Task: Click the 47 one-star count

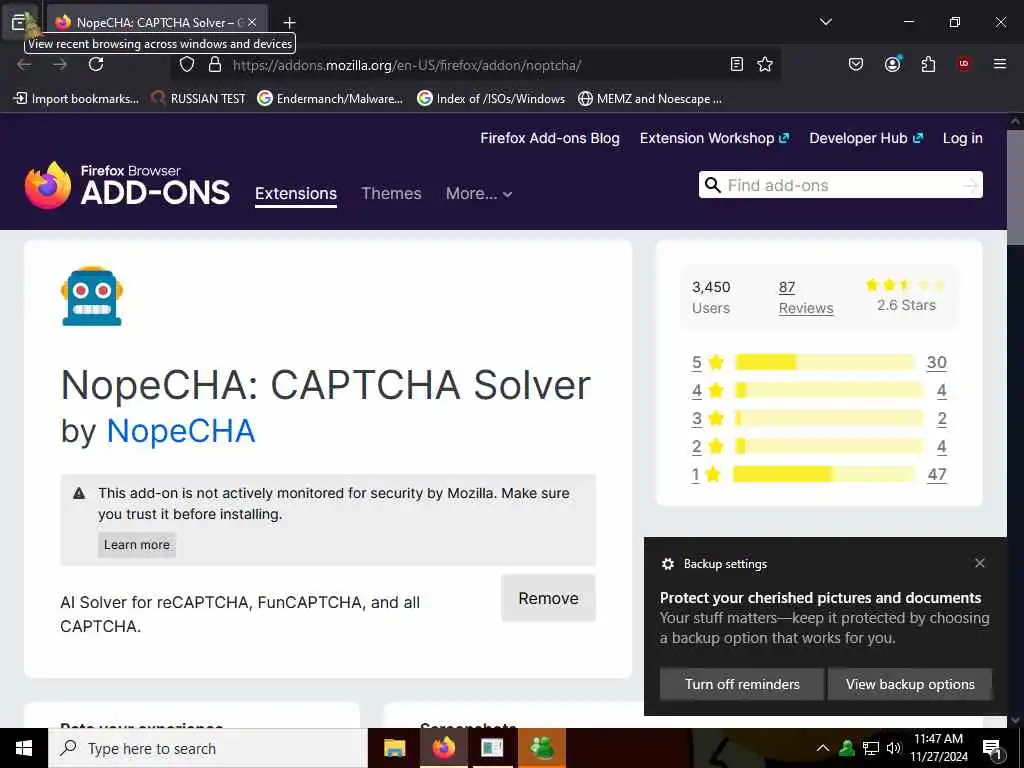Action: [936, 475]
